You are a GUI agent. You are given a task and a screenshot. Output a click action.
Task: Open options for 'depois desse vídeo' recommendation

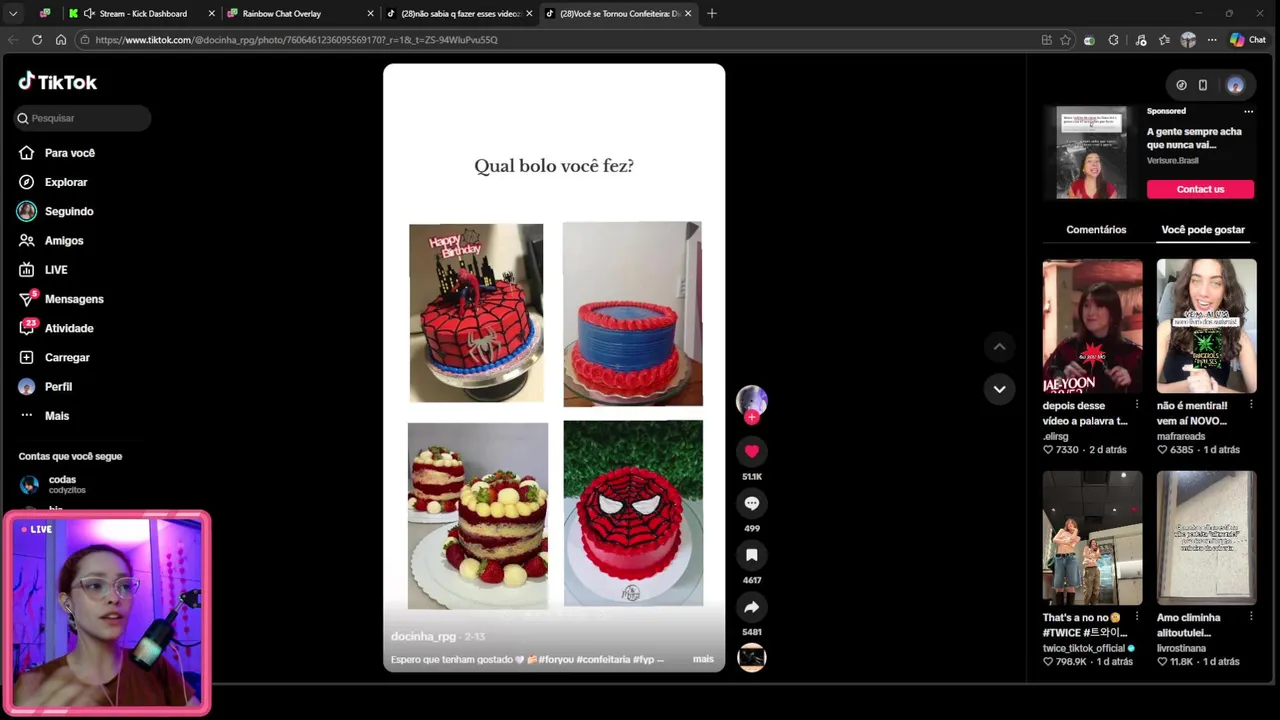click(x=1137, y=405)
